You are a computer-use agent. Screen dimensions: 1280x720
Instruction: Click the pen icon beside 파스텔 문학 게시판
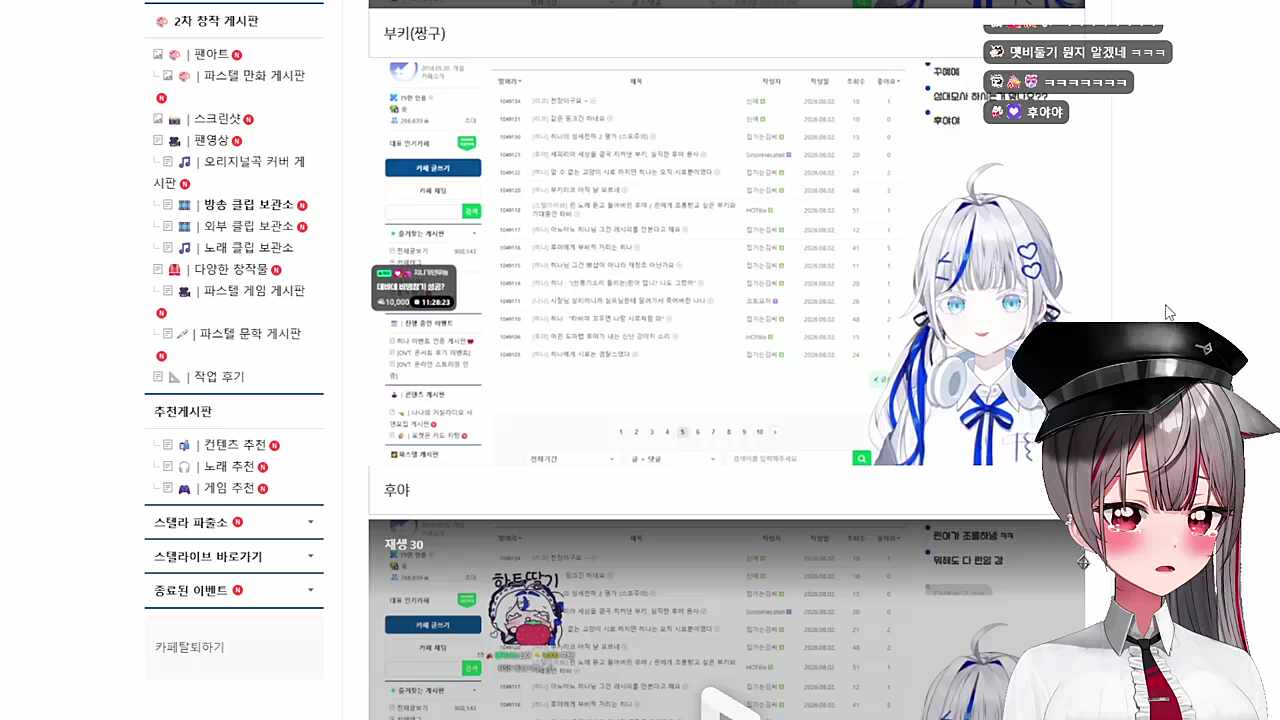coord(182,334)
